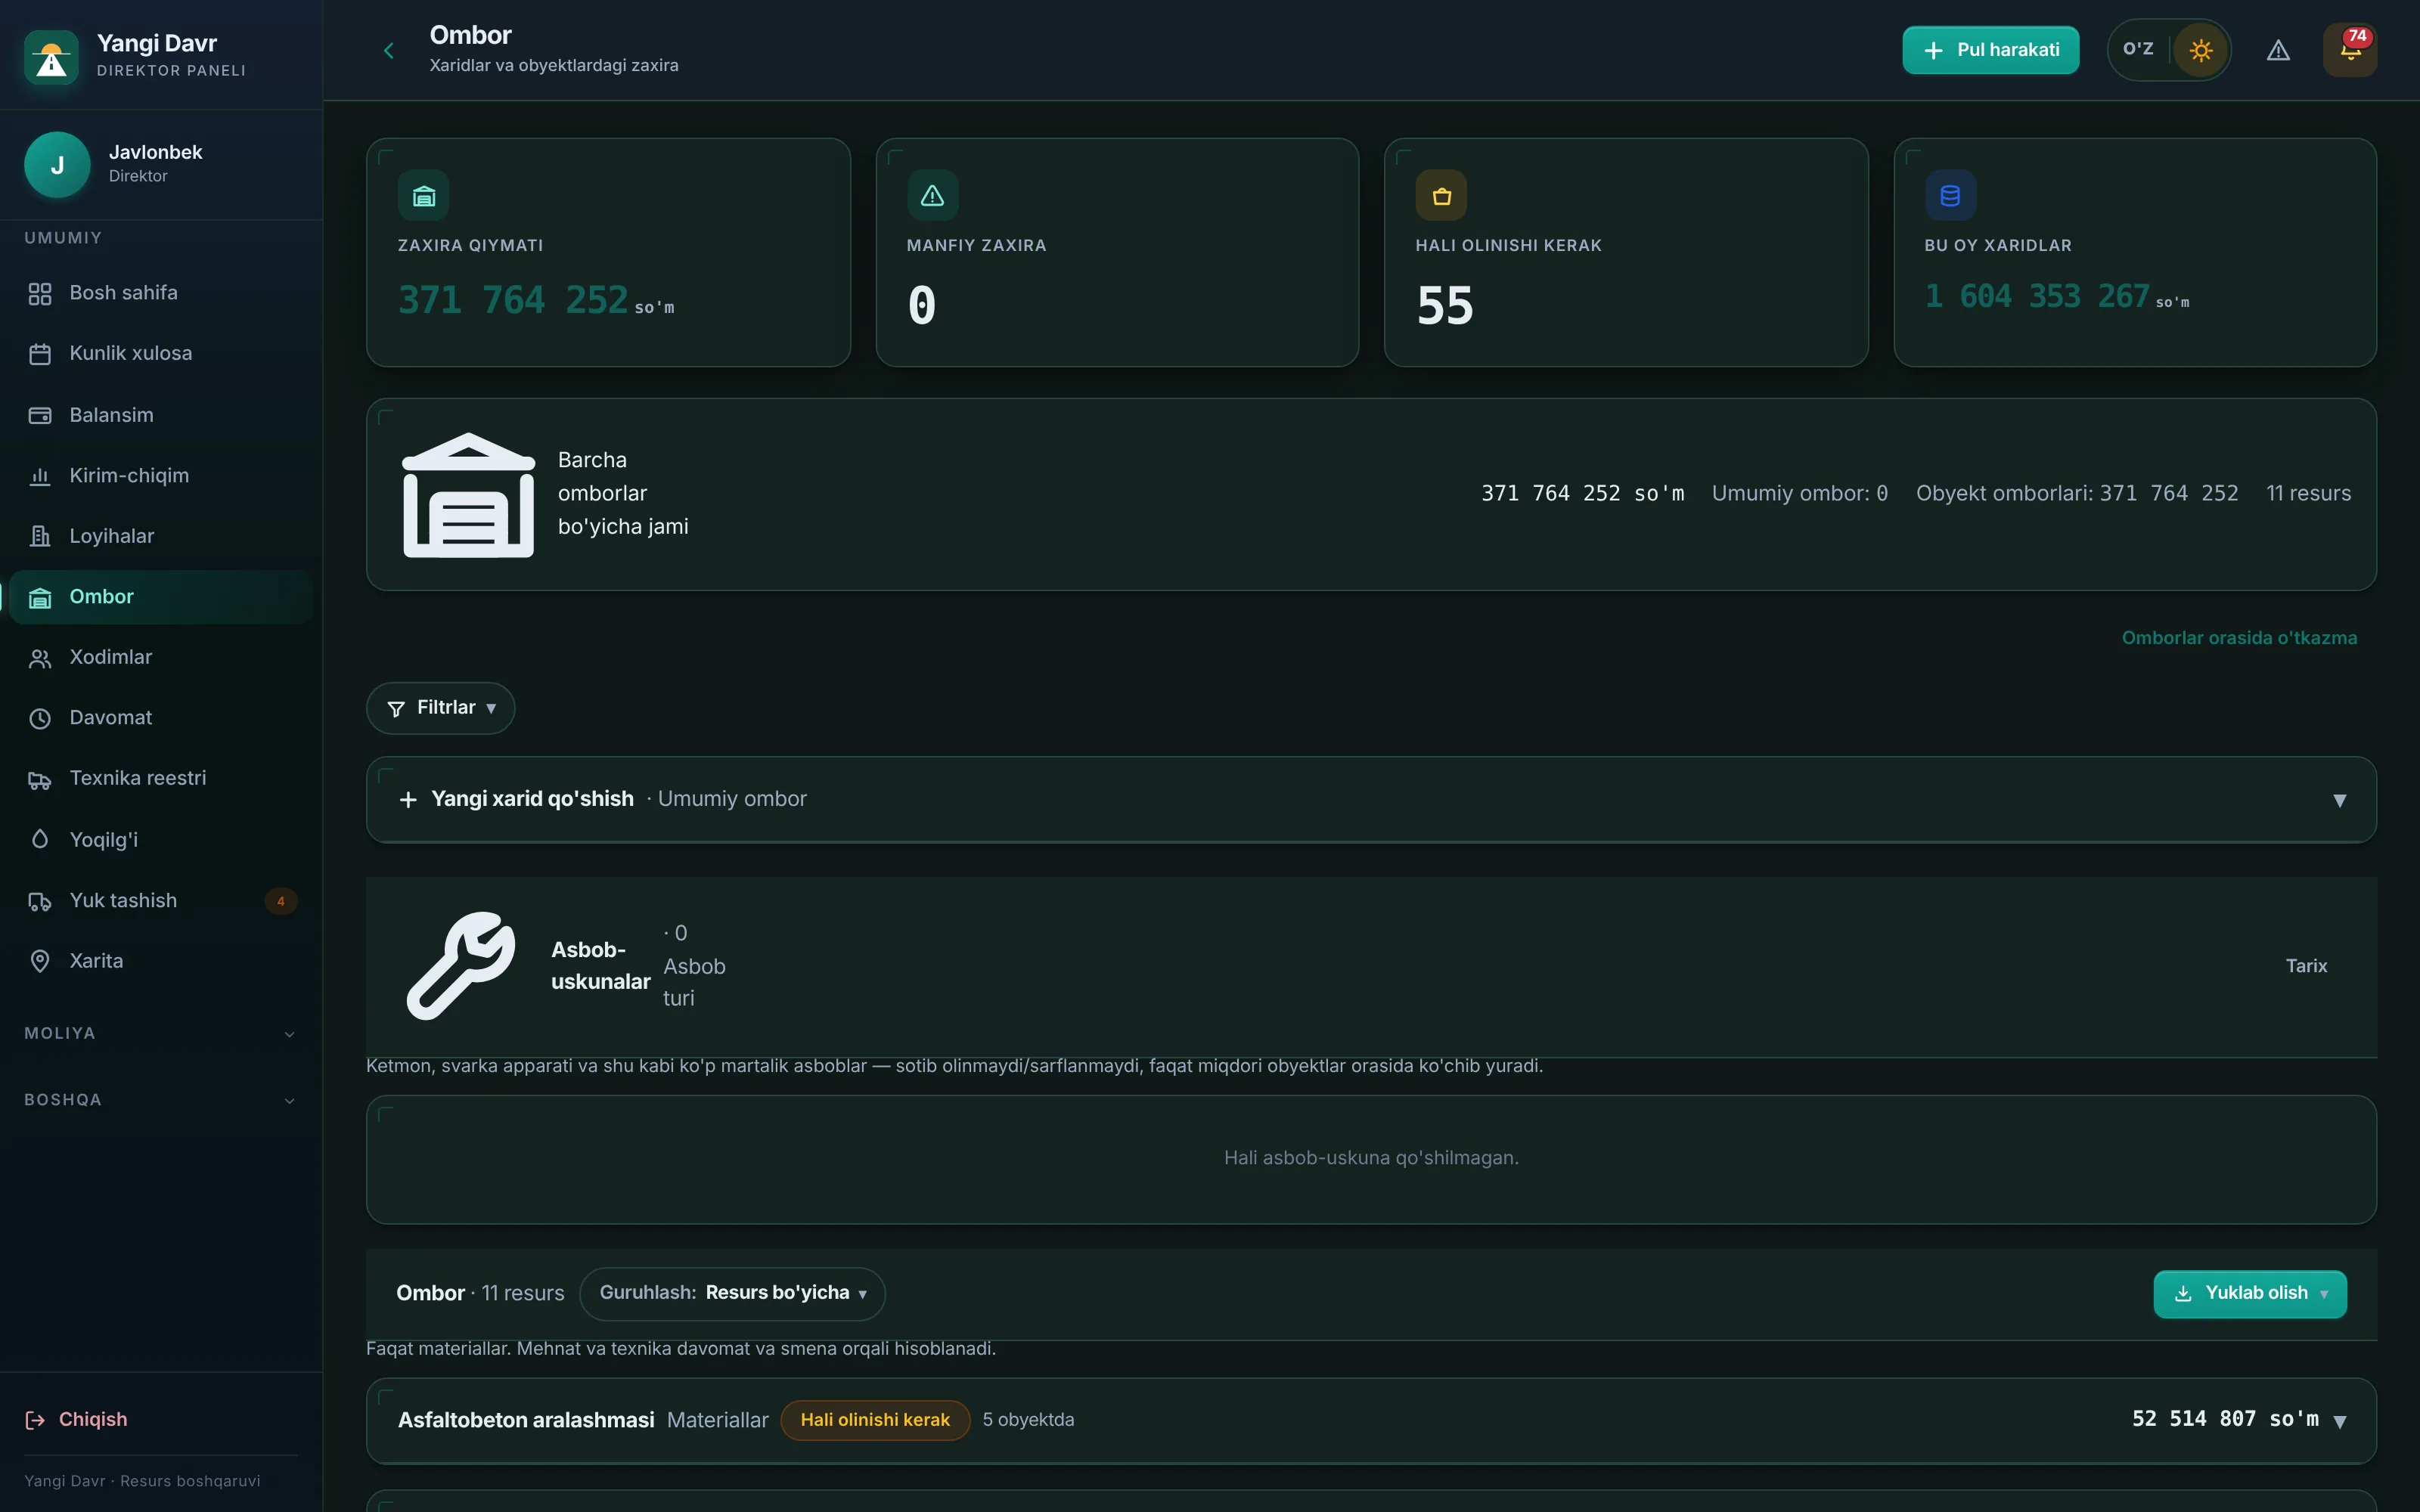Open Bosh sahifa in sidebar
The width and height of the screenshot is (2420, 1512).
tap(161, 293)
